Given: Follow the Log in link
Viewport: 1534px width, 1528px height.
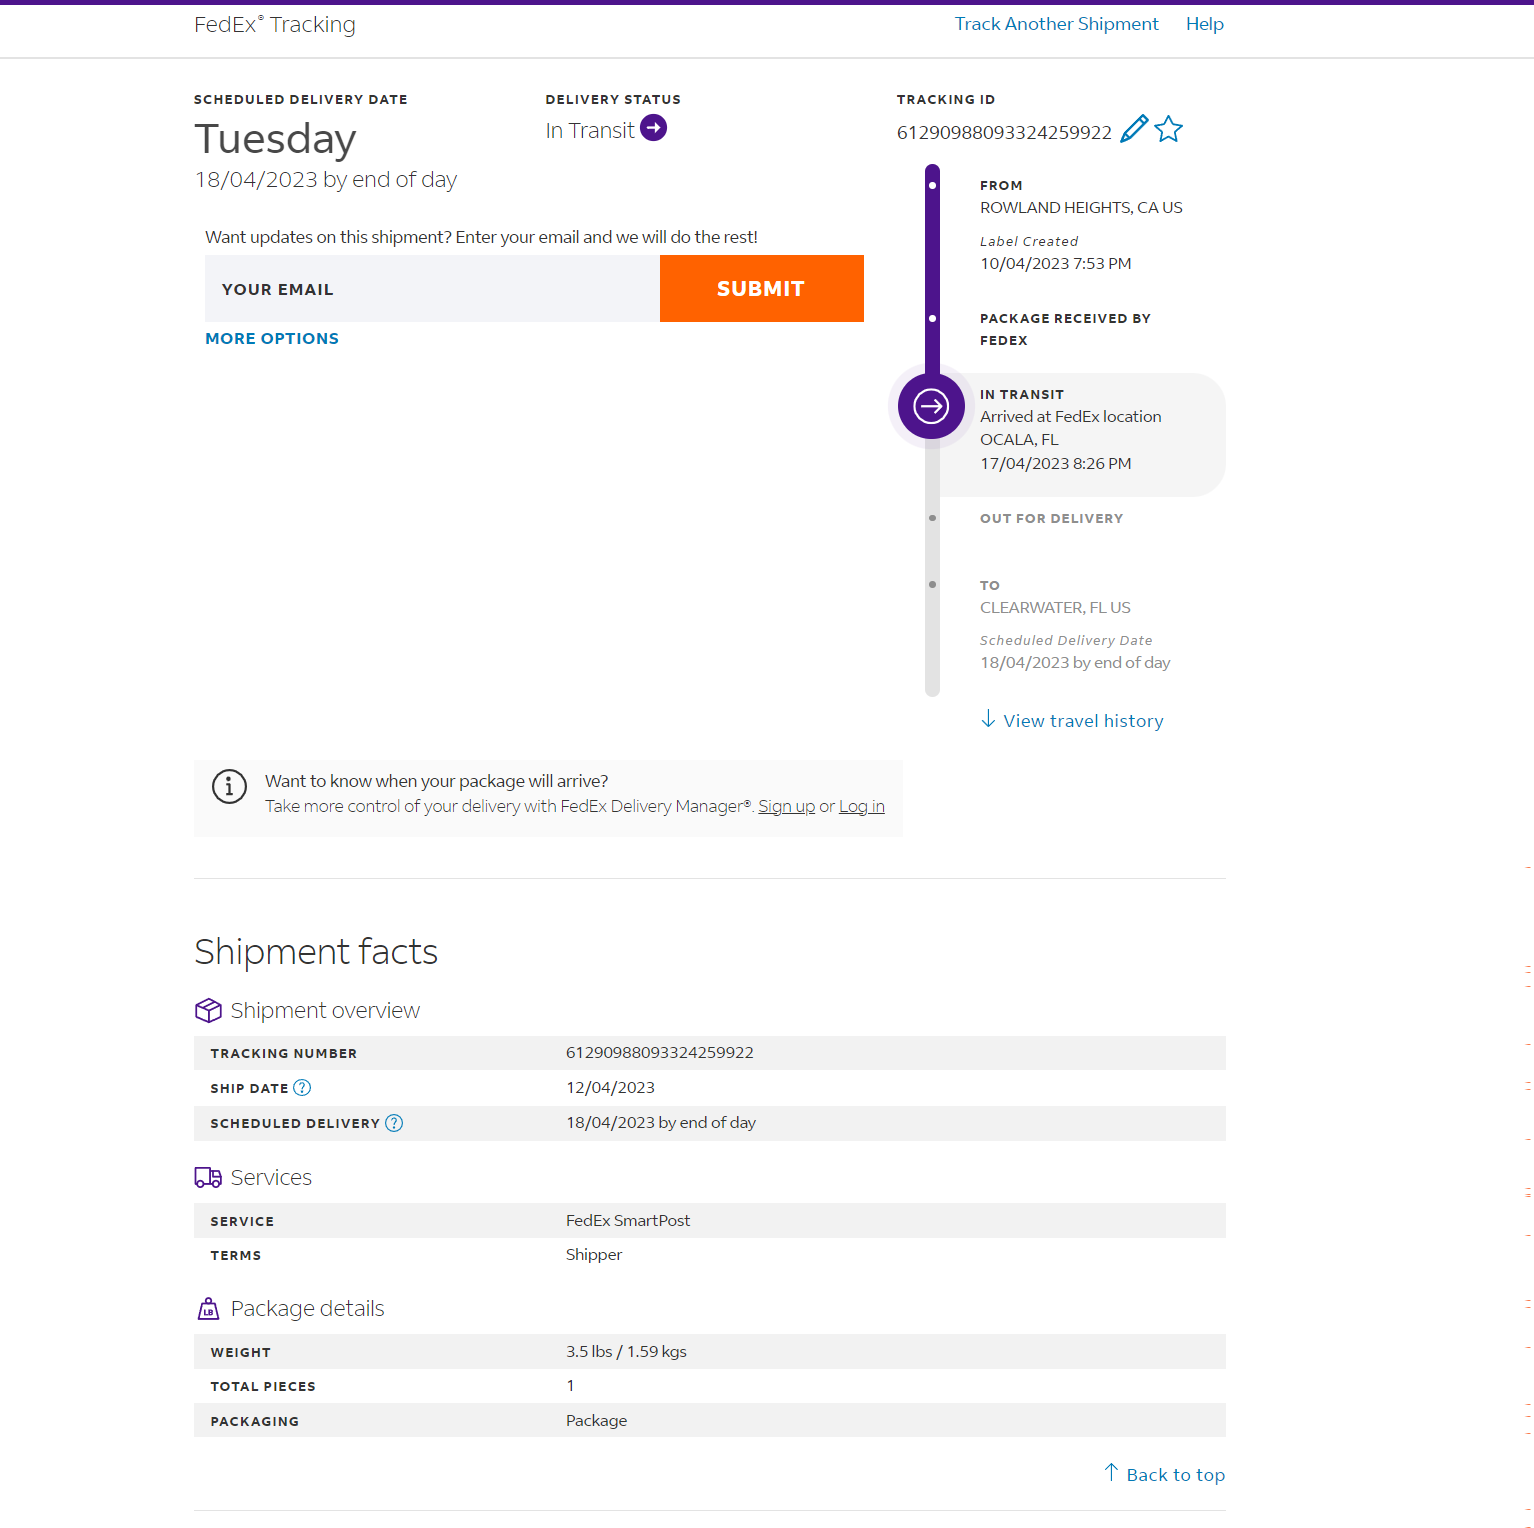Looking at the screenshot, I should click(861, 807).
